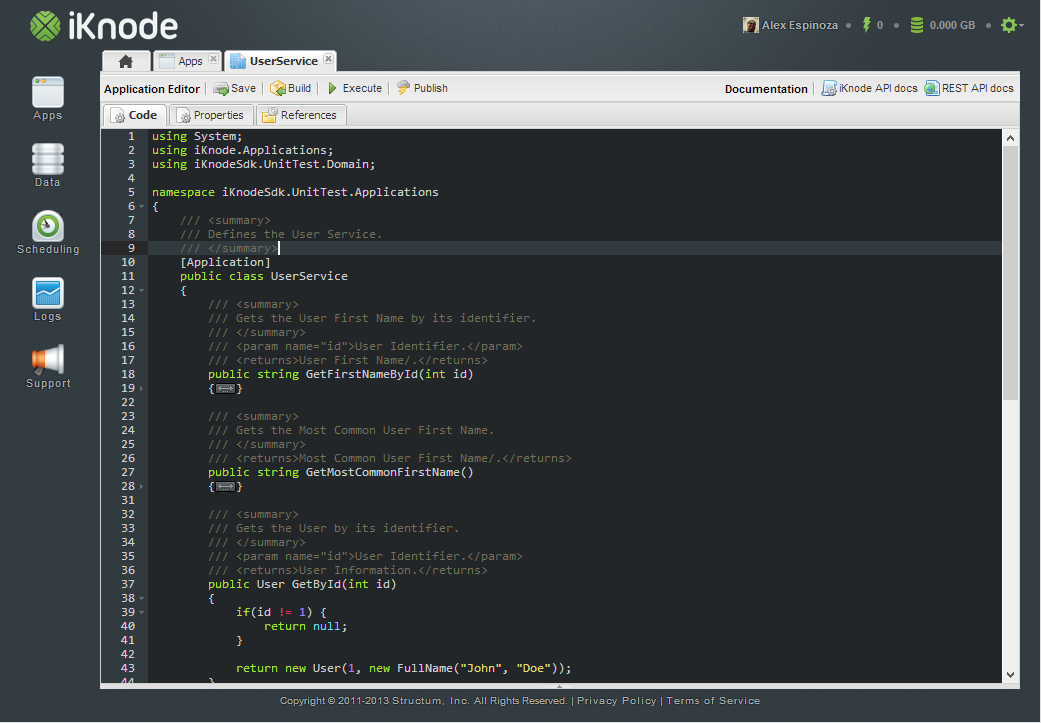Close the Apps tab
The height and width of the screenshot is (723, 1041).
[213, 58]
